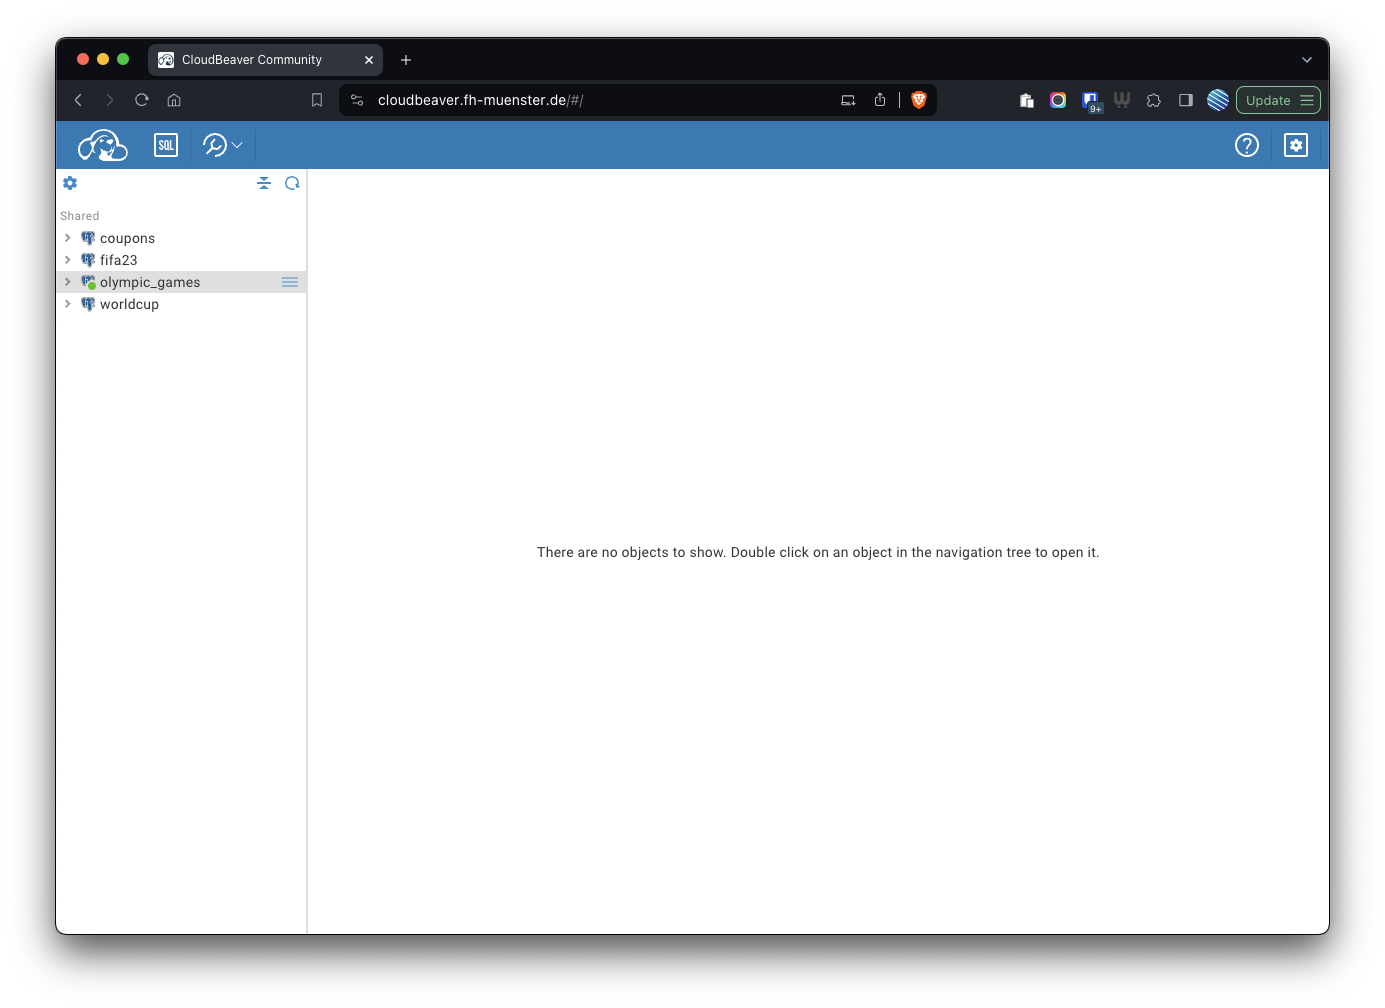The image size is (1385, 1008).
Task: Expand the worldcup connection
Action: point(67,304)
